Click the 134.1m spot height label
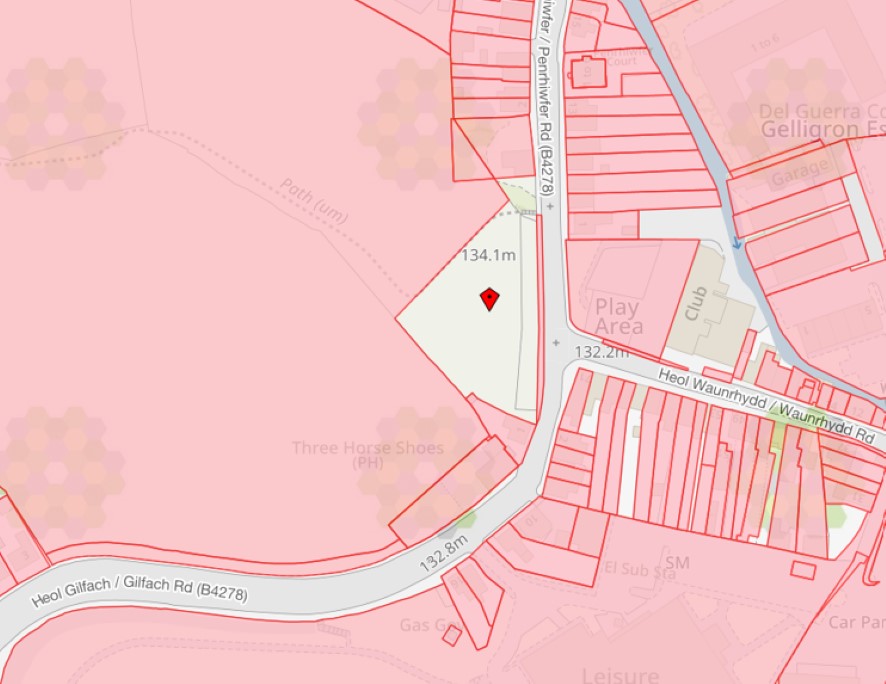 (x=489, y=255)
